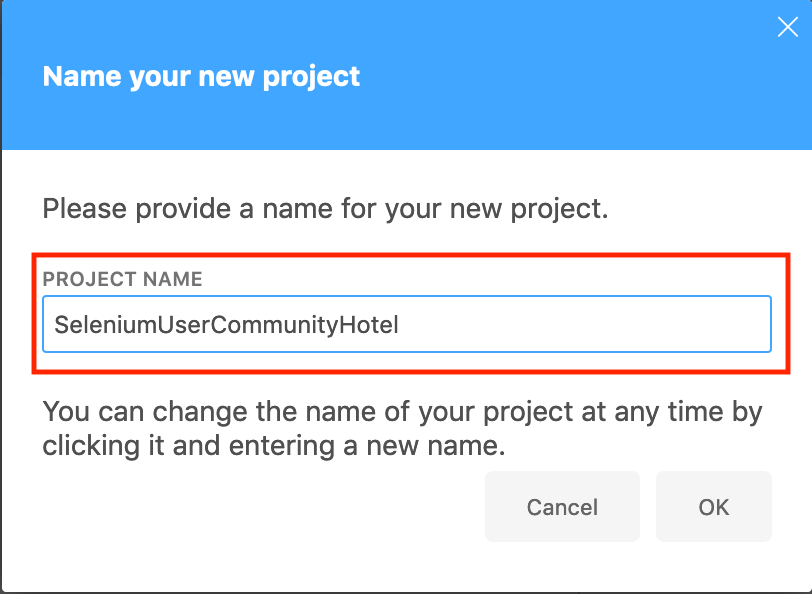Close the dialog with the X icon
Viewport: 812px width, 594px height.
point(788,27)
